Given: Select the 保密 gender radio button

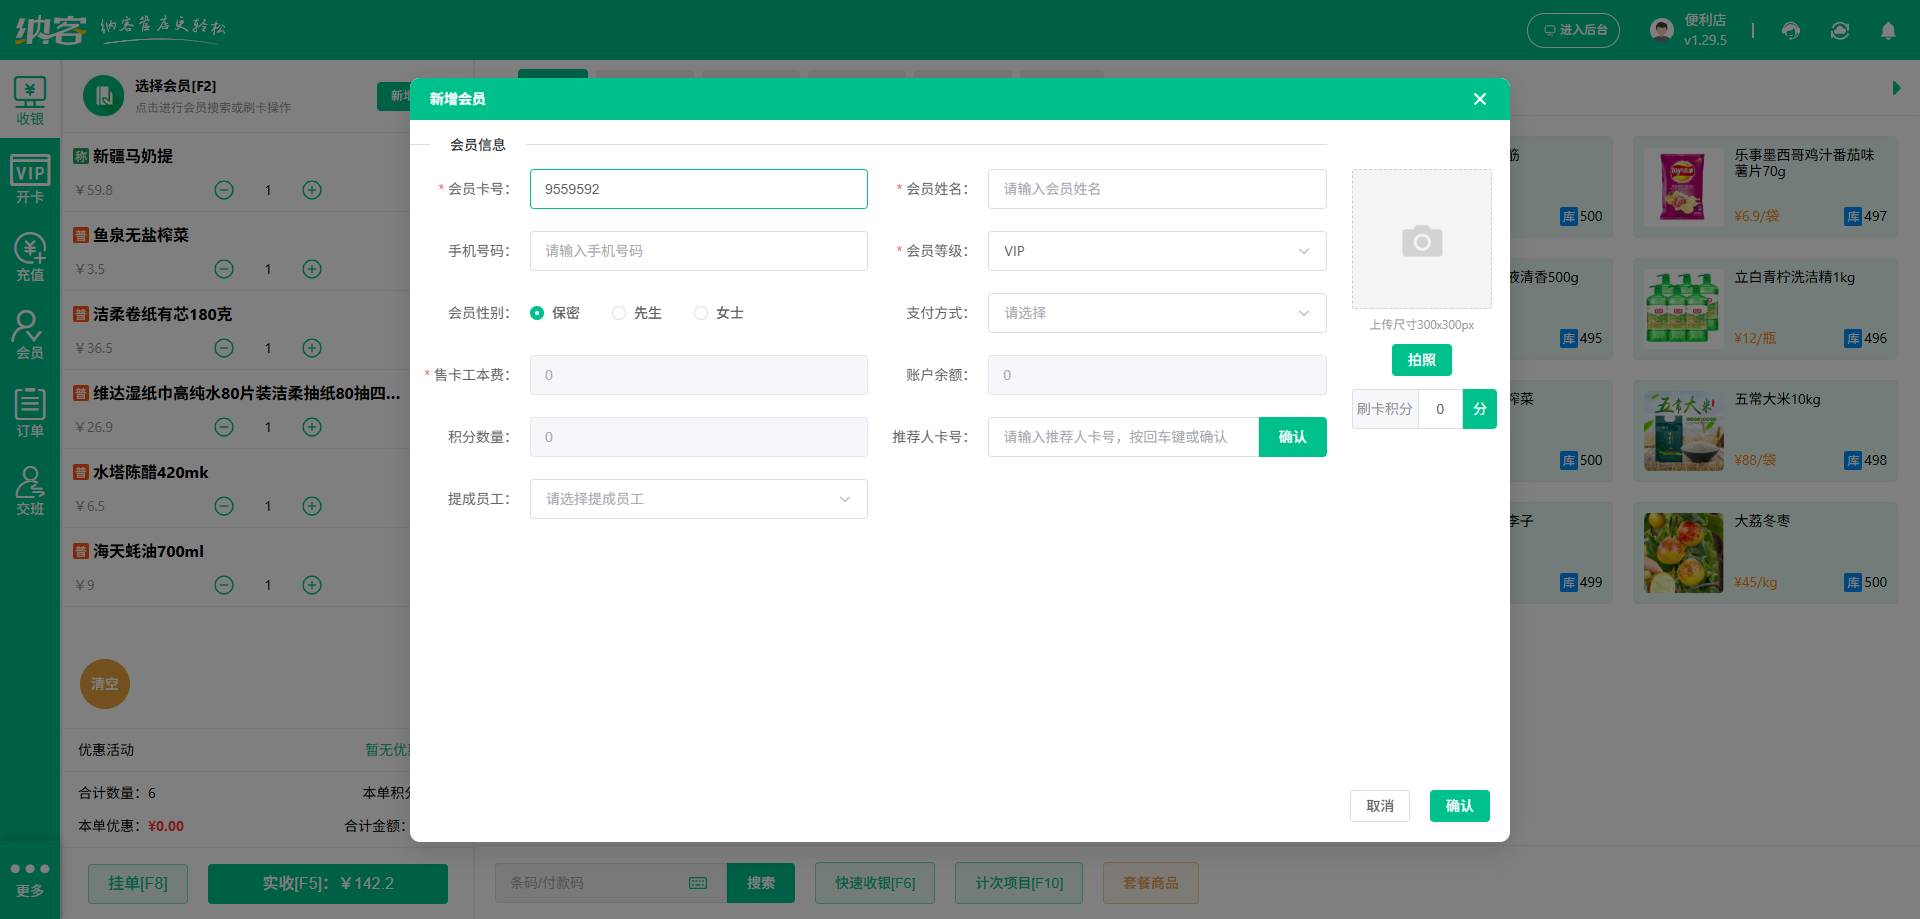Looking at the screenshot, I should pos(537,313).
